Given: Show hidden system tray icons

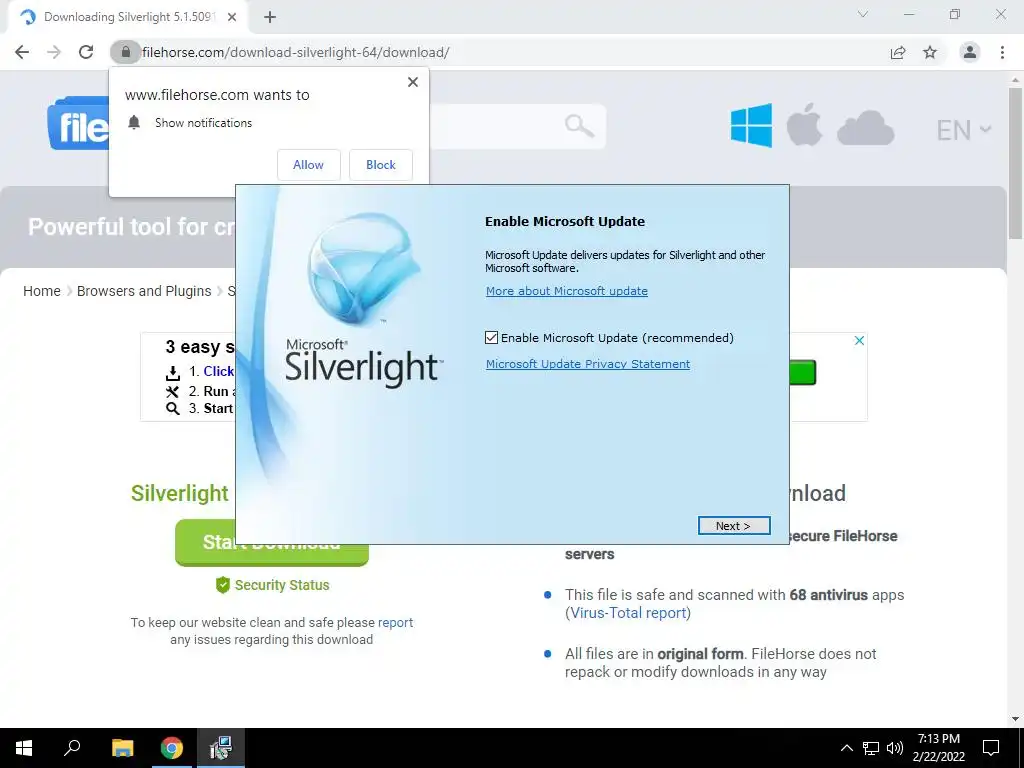Looking at the screenshot, I should coord(846,748).
